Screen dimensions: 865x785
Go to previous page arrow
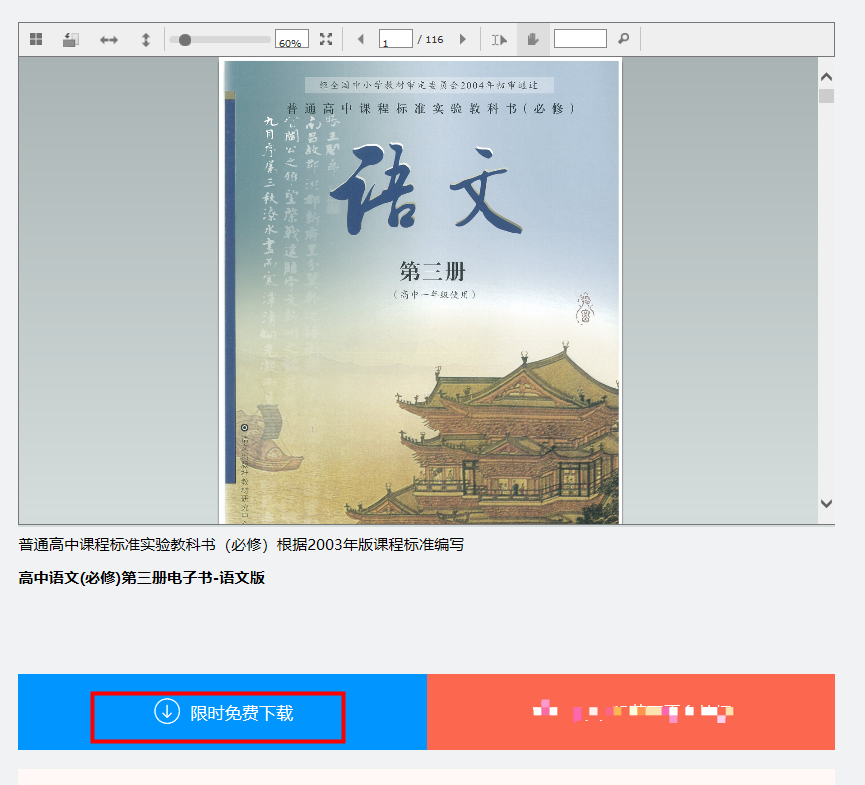[x=361, y=39]
